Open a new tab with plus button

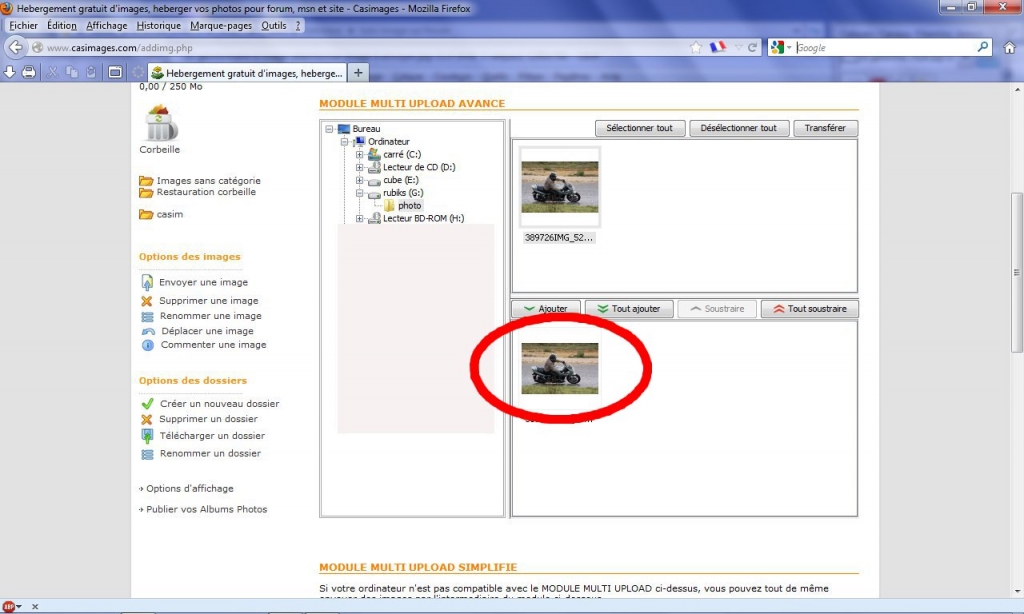[359, 72]
